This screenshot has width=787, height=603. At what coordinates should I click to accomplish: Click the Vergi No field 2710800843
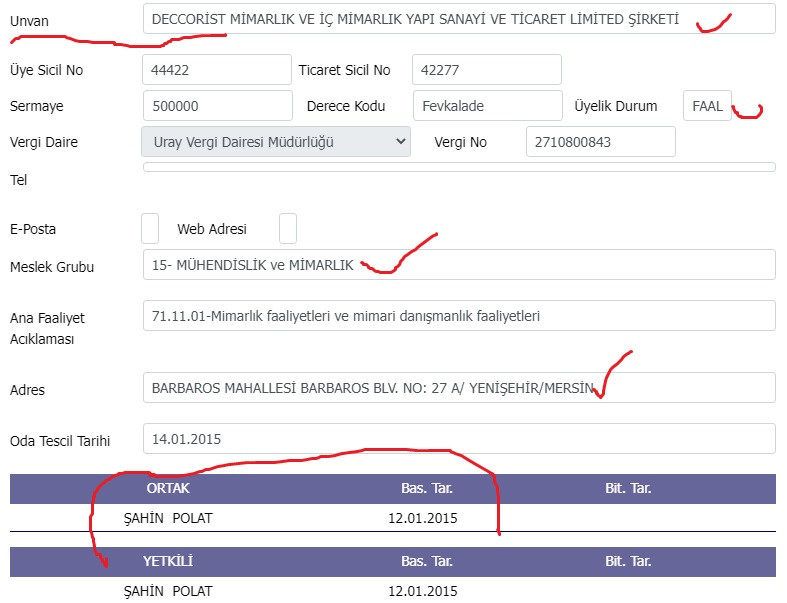point(600,142)
